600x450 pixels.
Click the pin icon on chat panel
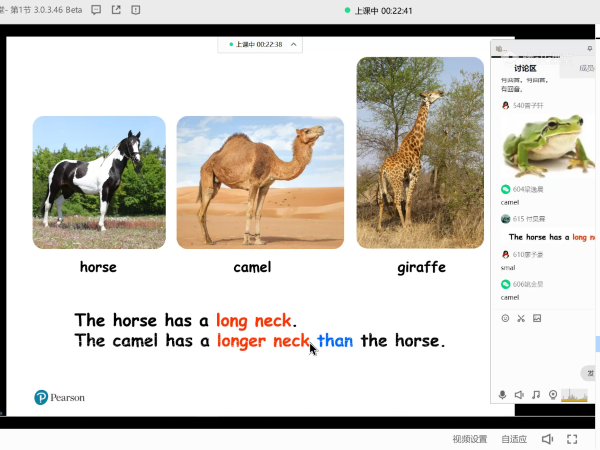[x=588, y=48]
